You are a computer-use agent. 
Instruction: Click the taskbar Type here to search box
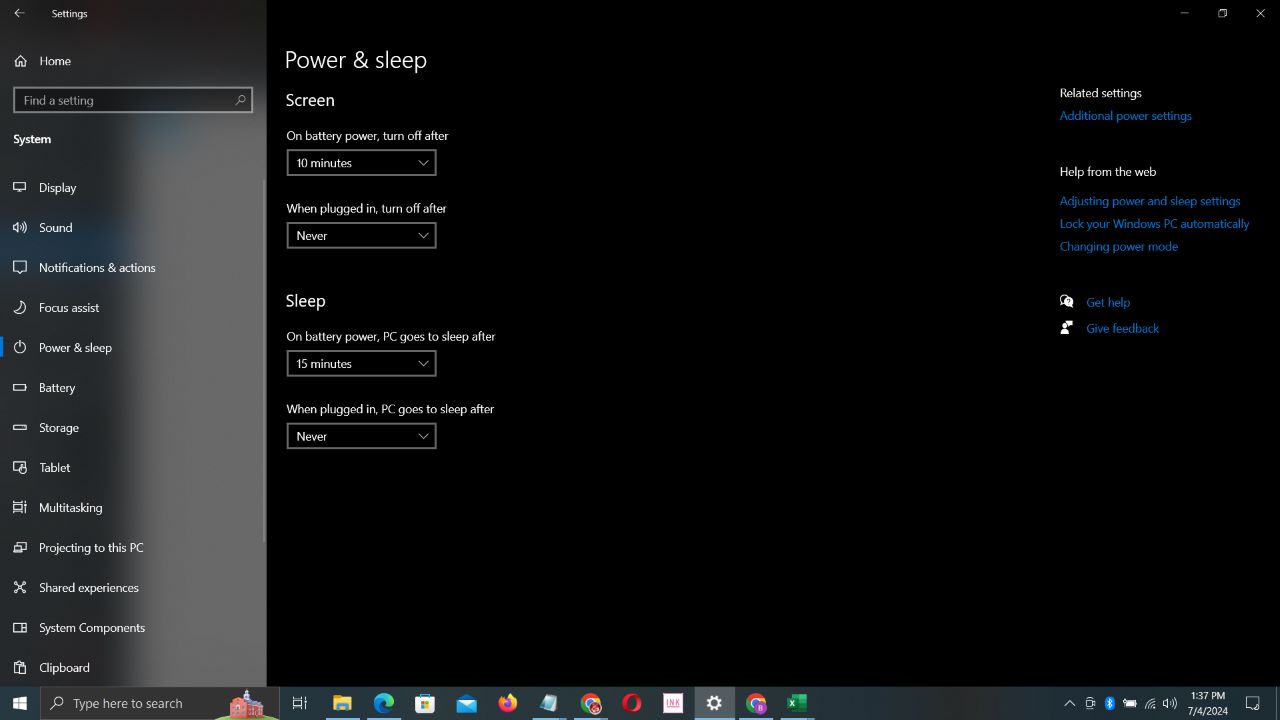160,703
